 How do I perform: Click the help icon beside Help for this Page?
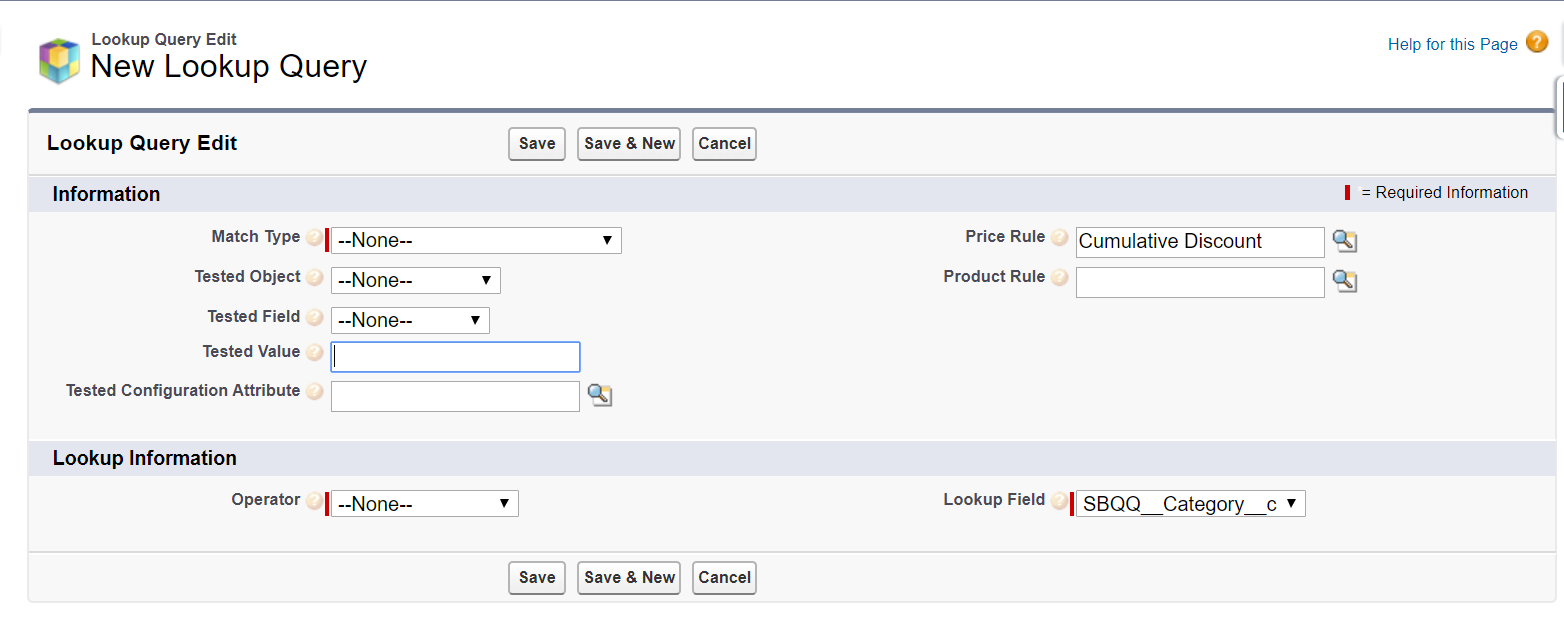pos(1537,43)
